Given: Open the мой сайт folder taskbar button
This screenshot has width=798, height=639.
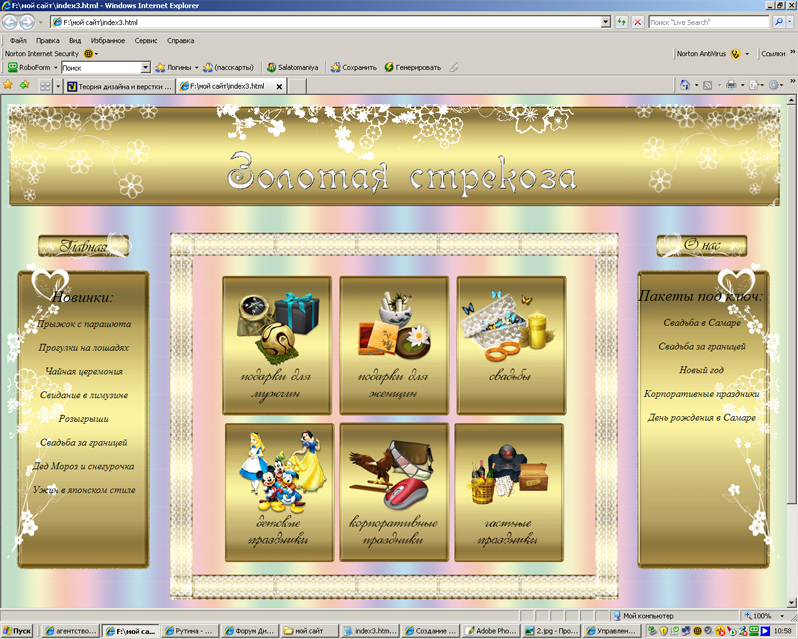Looking at the screenshot, I should pyautogui.click(x=309, y=631).
